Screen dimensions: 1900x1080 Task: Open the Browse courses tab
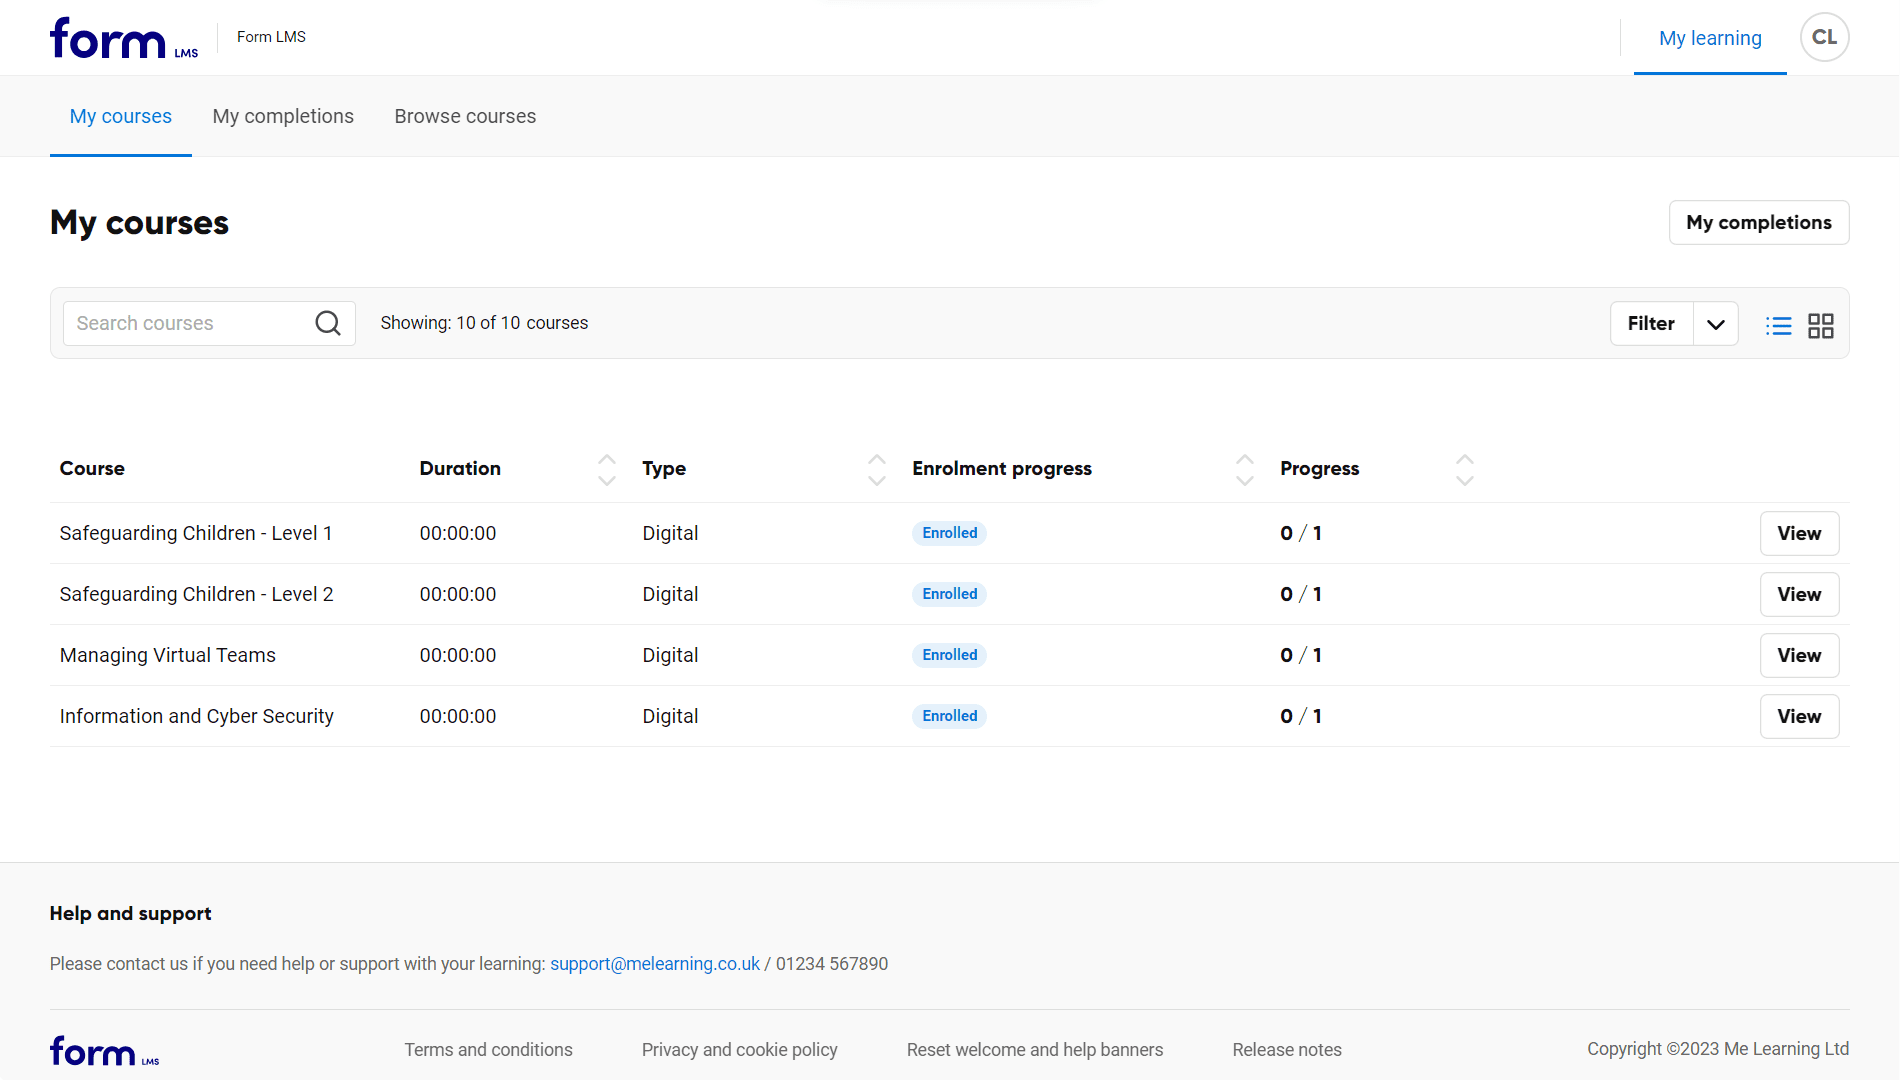click(x=465, y=117)
